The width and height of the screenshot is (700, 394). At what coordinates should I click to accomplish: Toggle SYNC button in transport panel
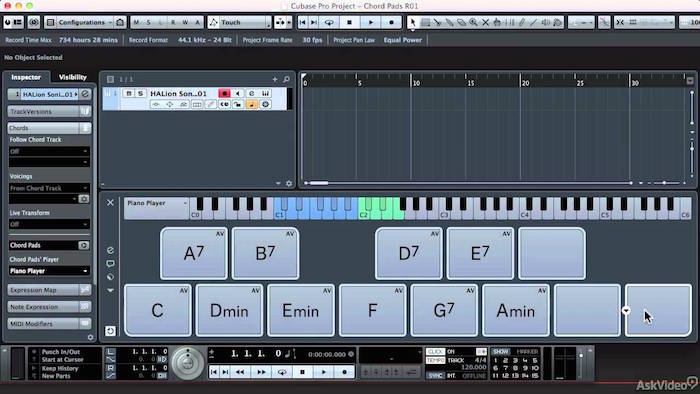[435, 376]
